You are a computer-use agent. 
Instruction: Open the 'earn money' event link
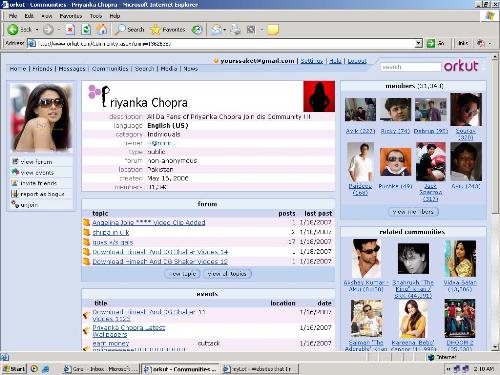tap(111, 343)
